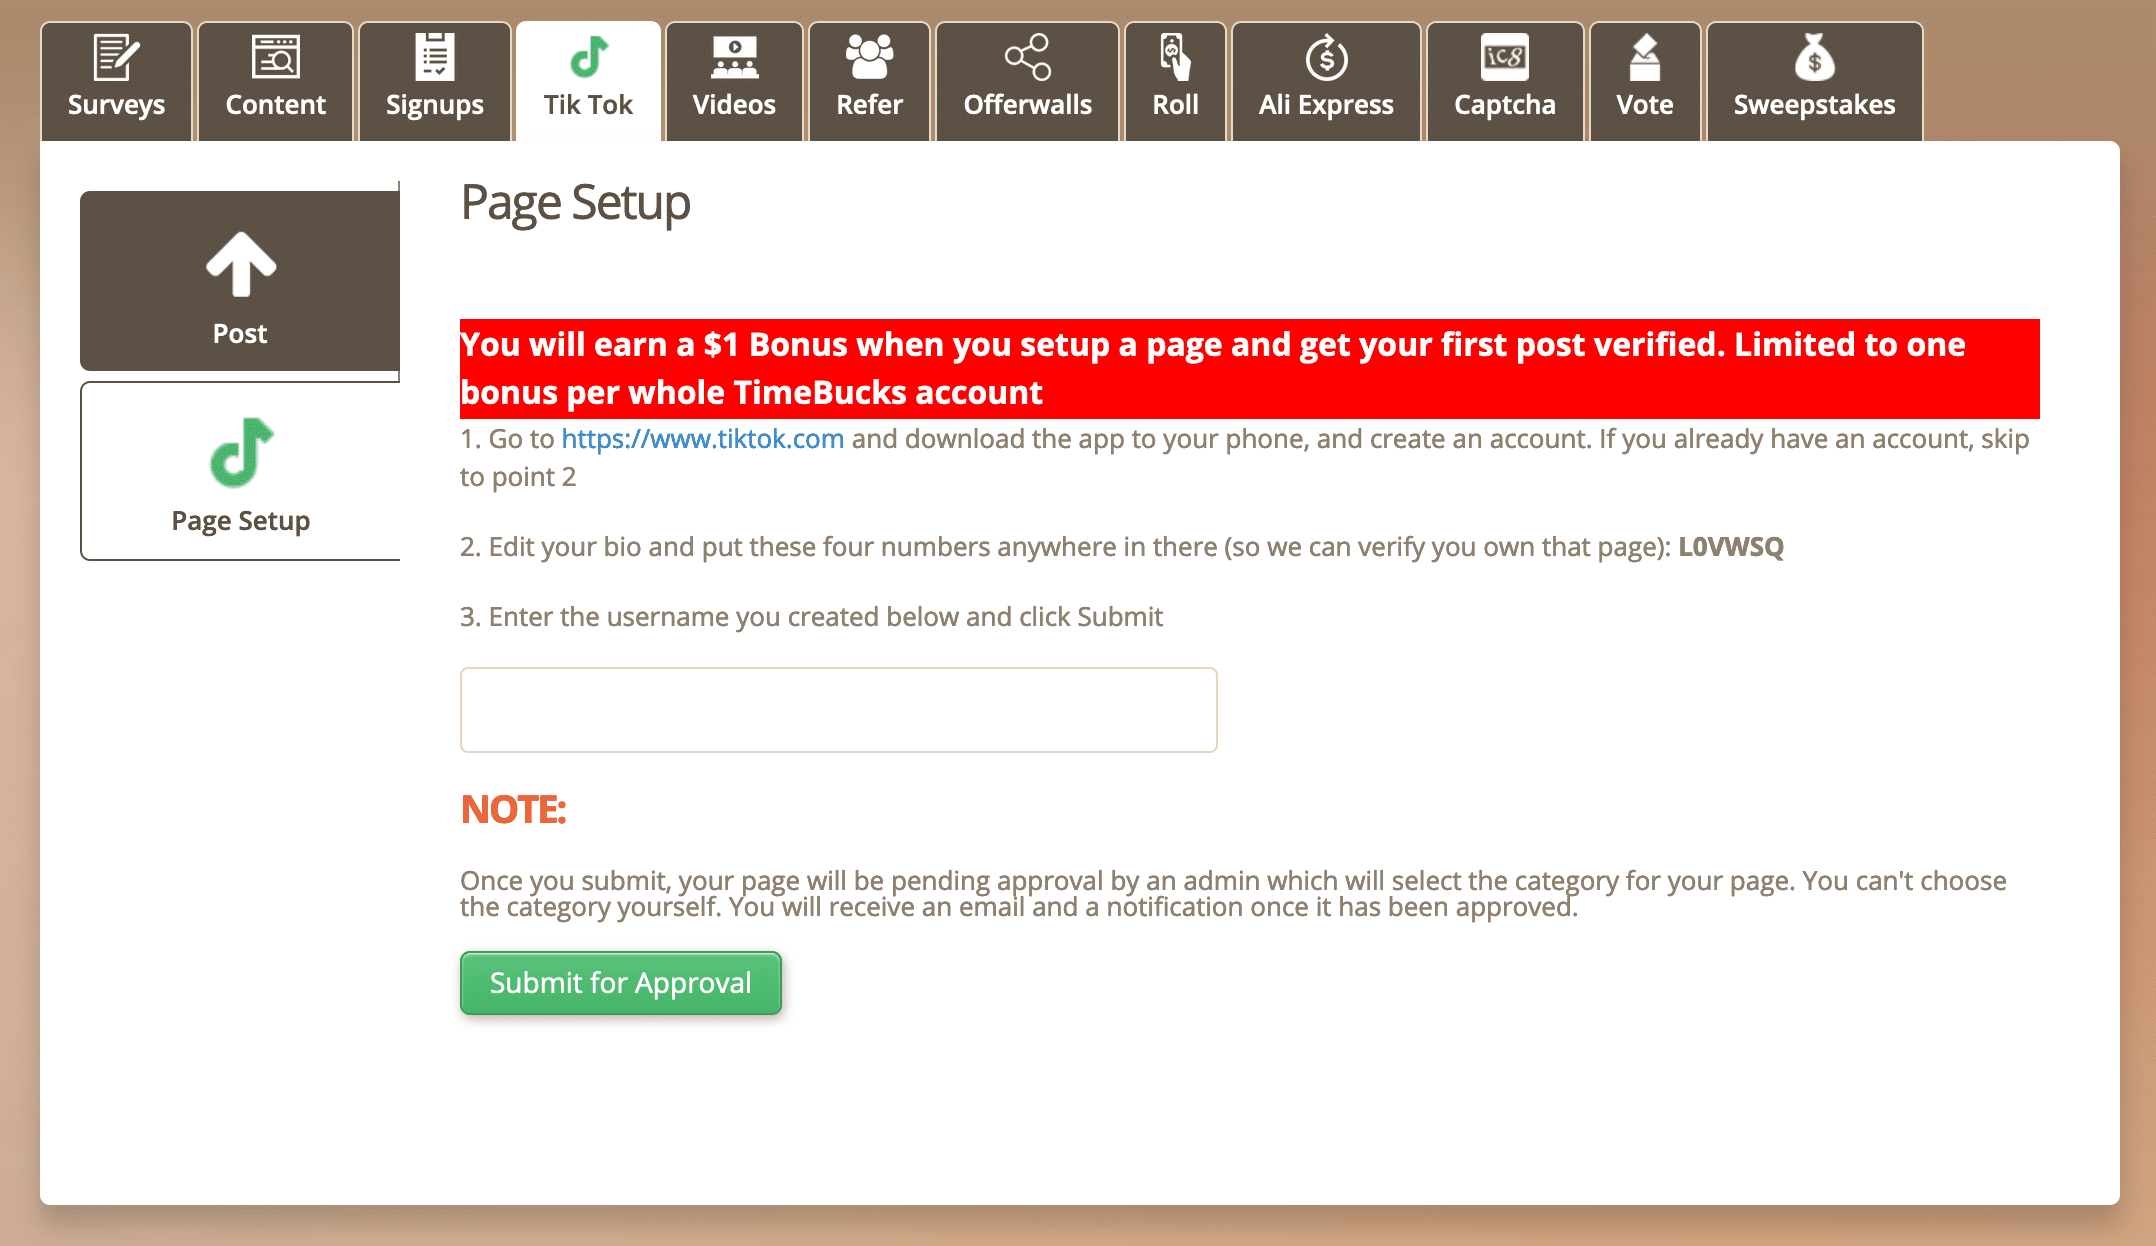Viewport: 2156px width, 1246px height.
Task: Open the Surveys tab
Action: (x=116, y=82)
